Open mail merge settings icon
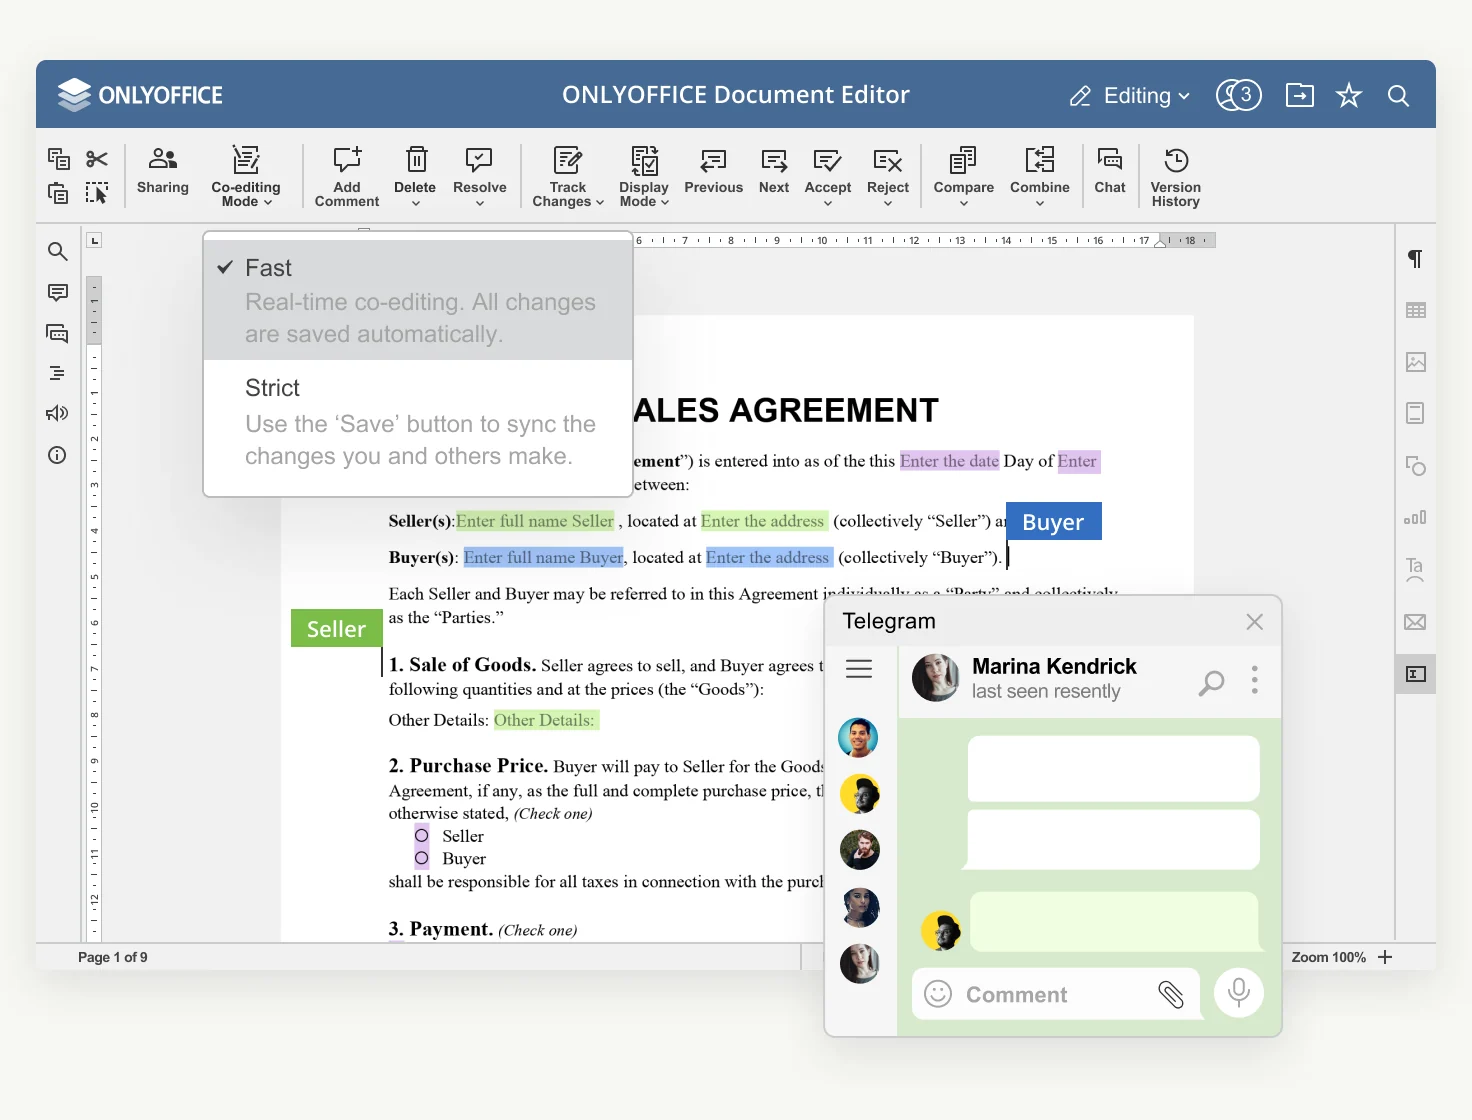The image size is (1472, 1120). pyautogui.click(x=1415, y=622)
